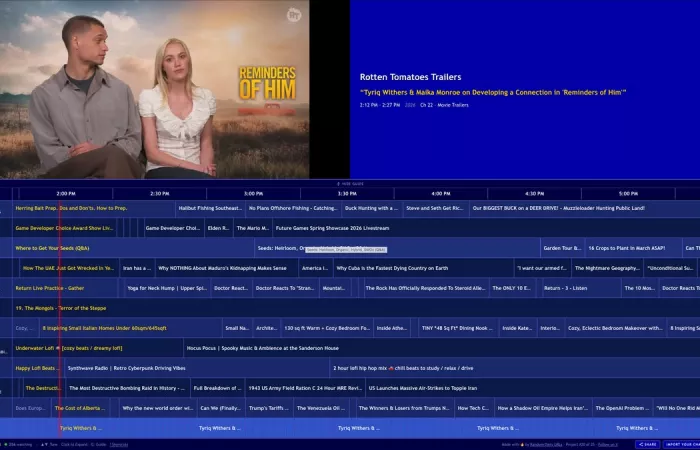Select '19. The Mongols - Terror of the Steppe'
This screenshot has height=450, width=700.
[x=356, y=308]
